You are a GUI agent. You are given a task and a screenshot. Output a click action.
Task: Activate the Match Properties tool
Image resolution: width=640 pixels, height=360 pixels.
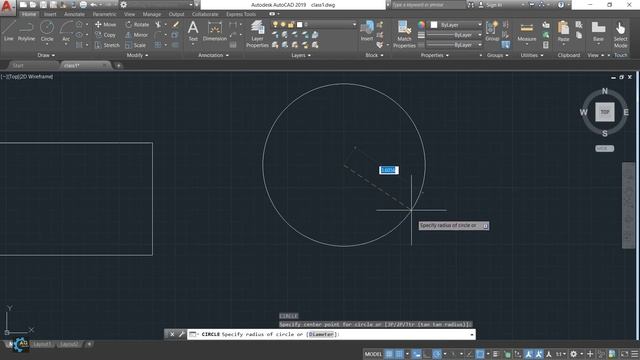pos(404,34)
